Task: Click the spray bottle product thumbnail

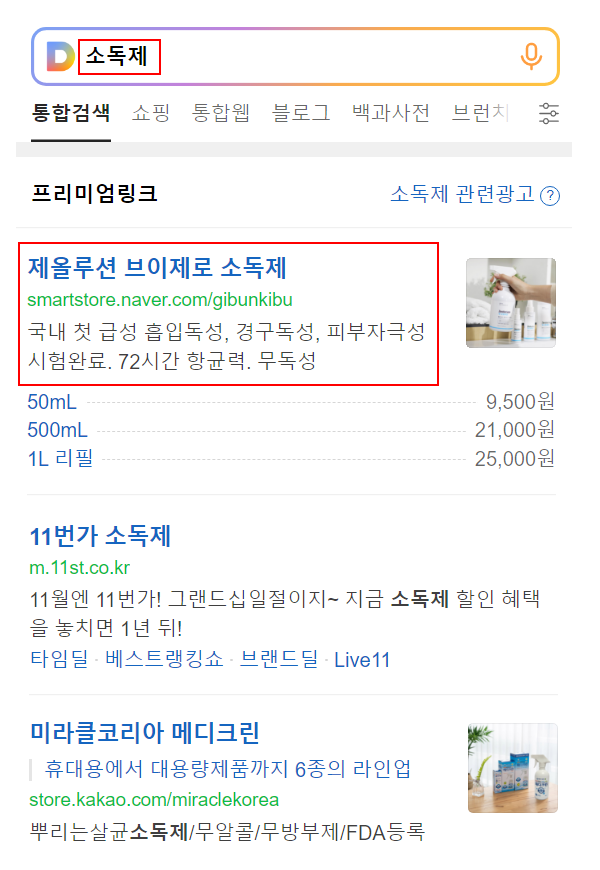Action: (511, 303)
